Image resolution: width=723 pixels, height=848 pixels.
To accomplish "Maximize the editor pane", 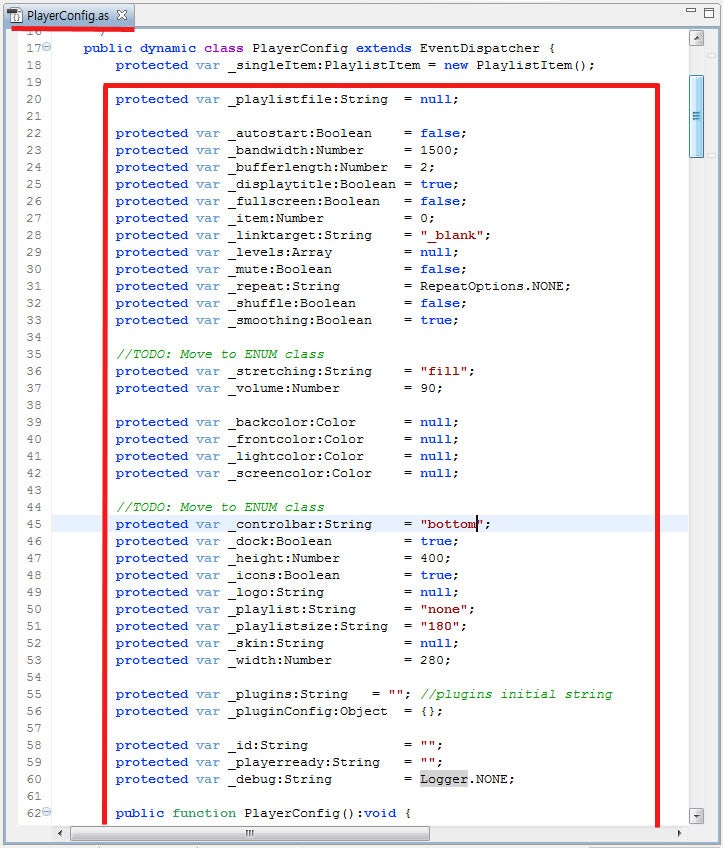I will click(709, 12).
